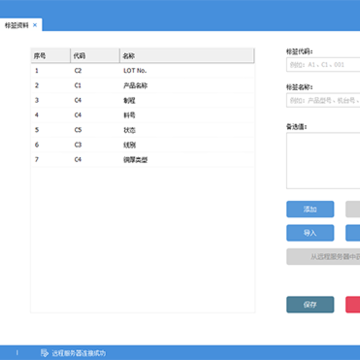Click the remote server status icon
Screen dimensions: 360x360
44,353
